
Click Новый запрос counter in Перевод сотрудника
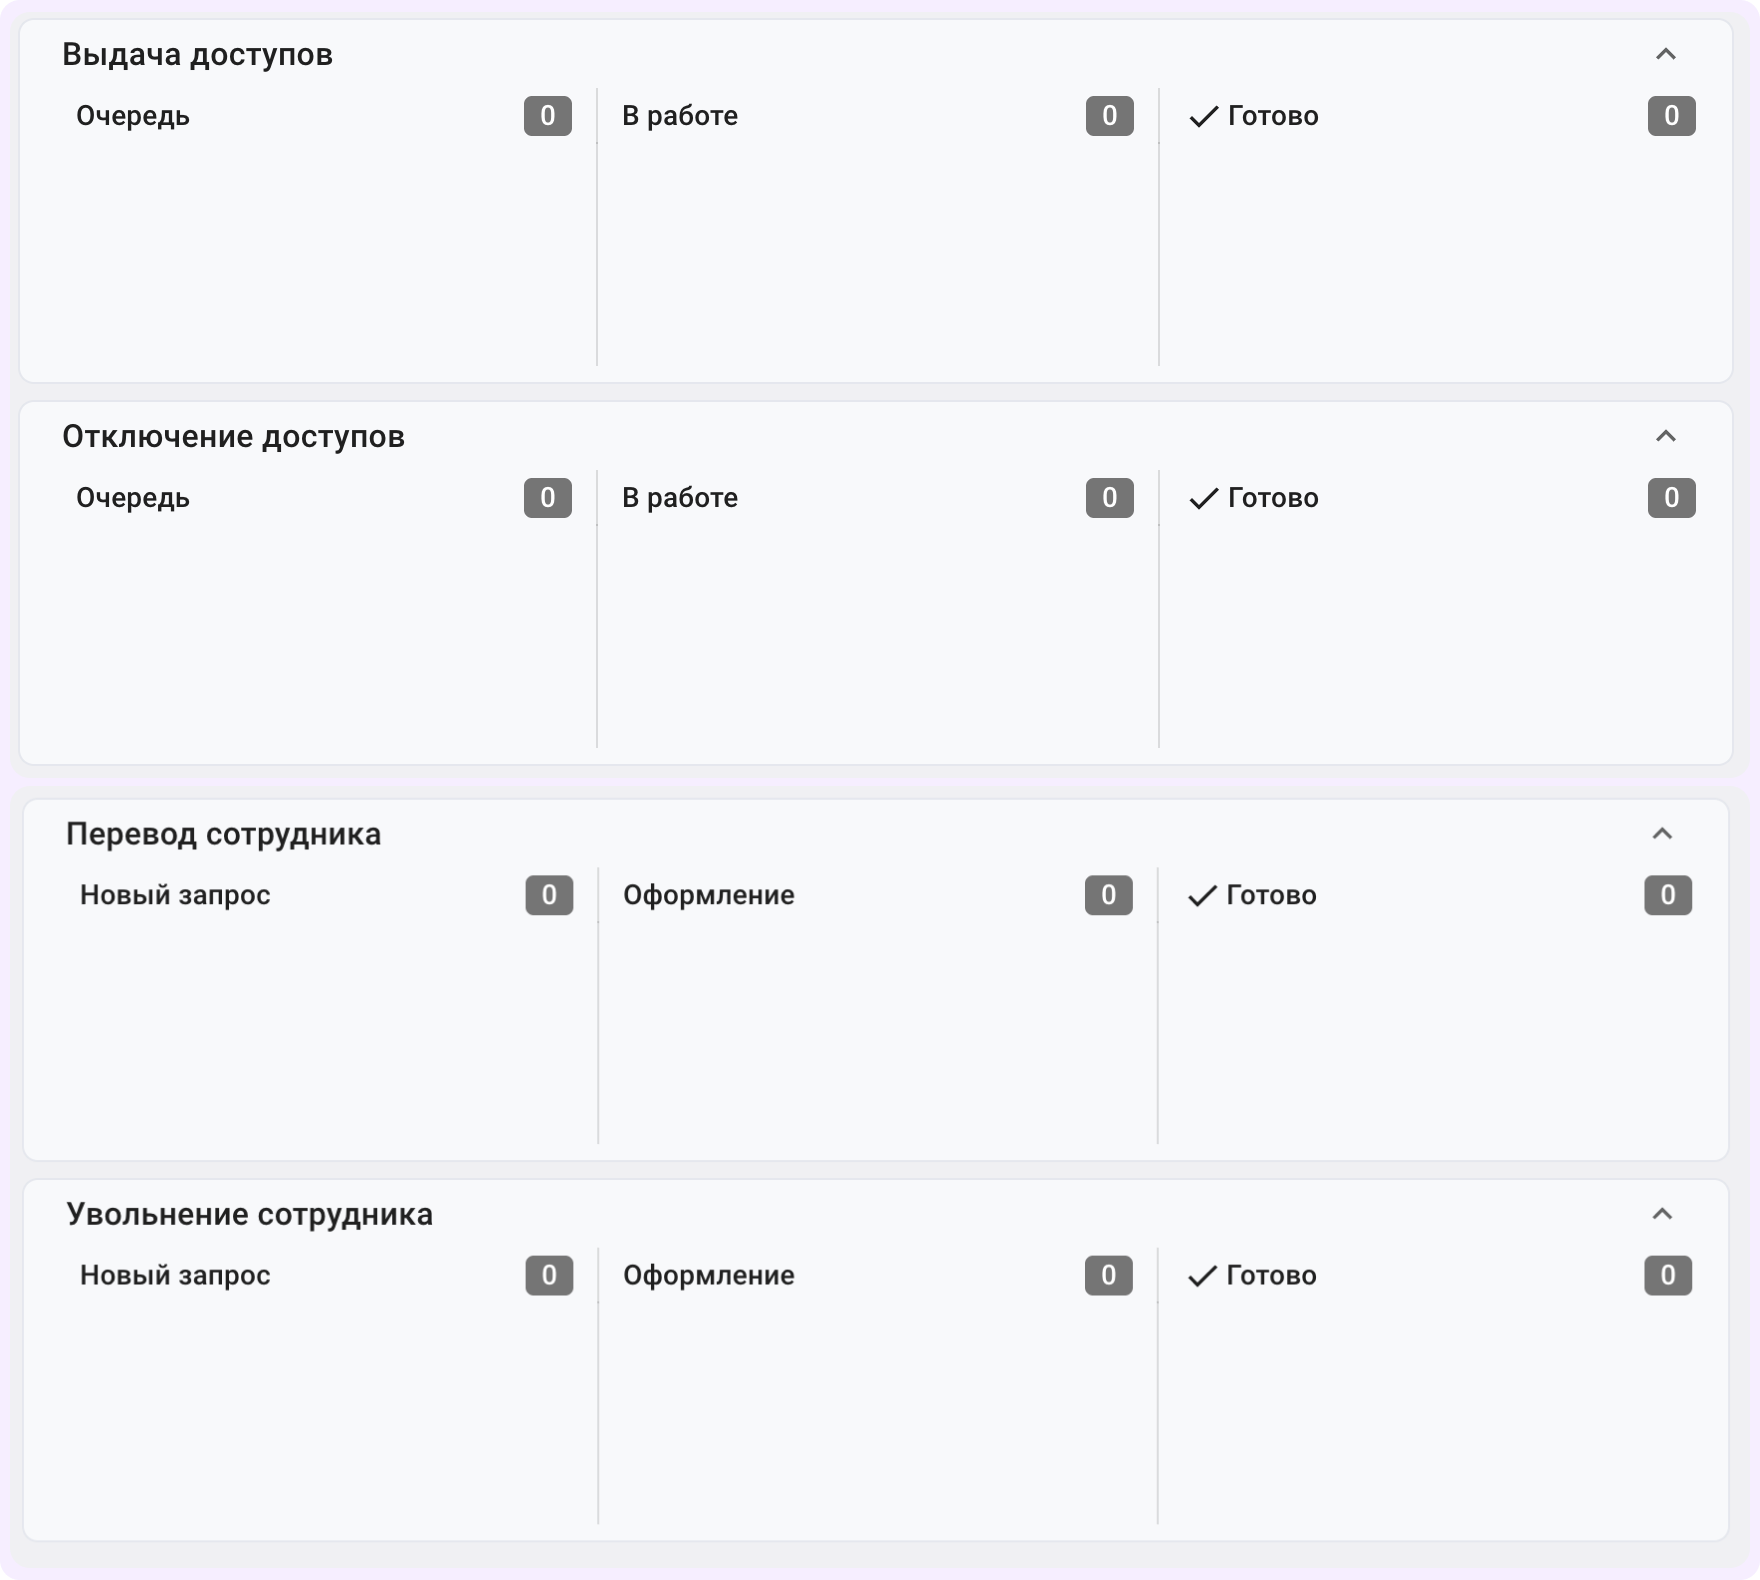click(549, 895)
